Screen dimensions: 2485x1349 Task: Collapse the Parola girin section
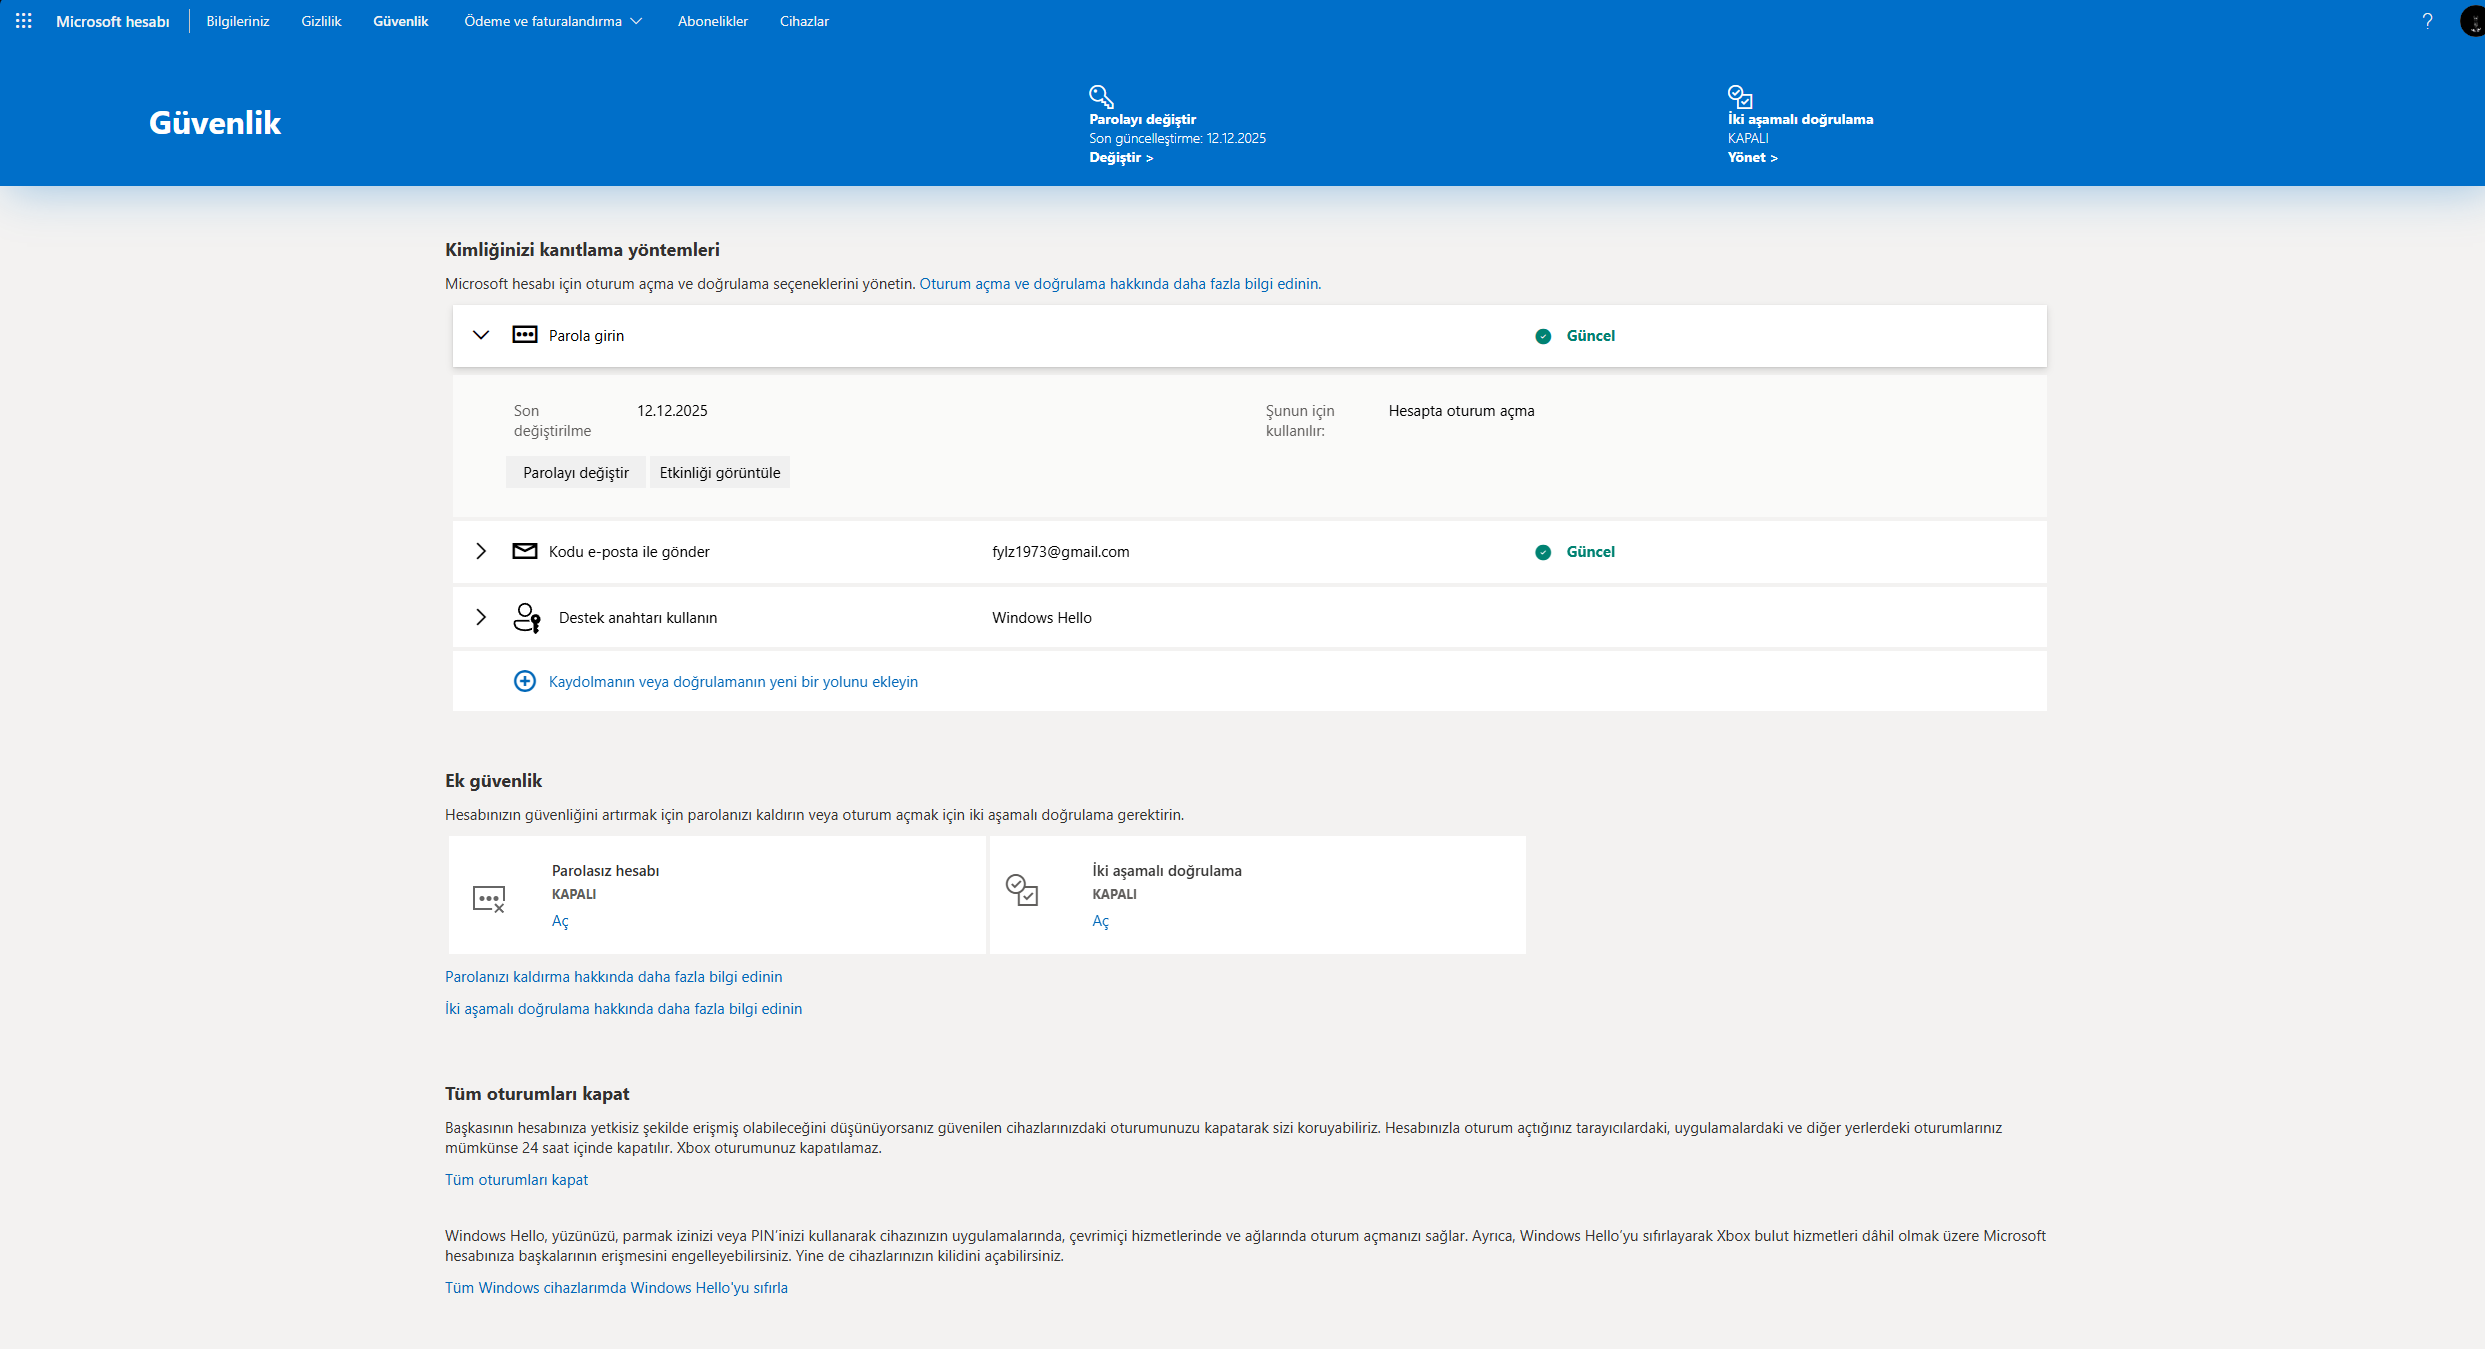pyautogui.click(x=481, y=335)
